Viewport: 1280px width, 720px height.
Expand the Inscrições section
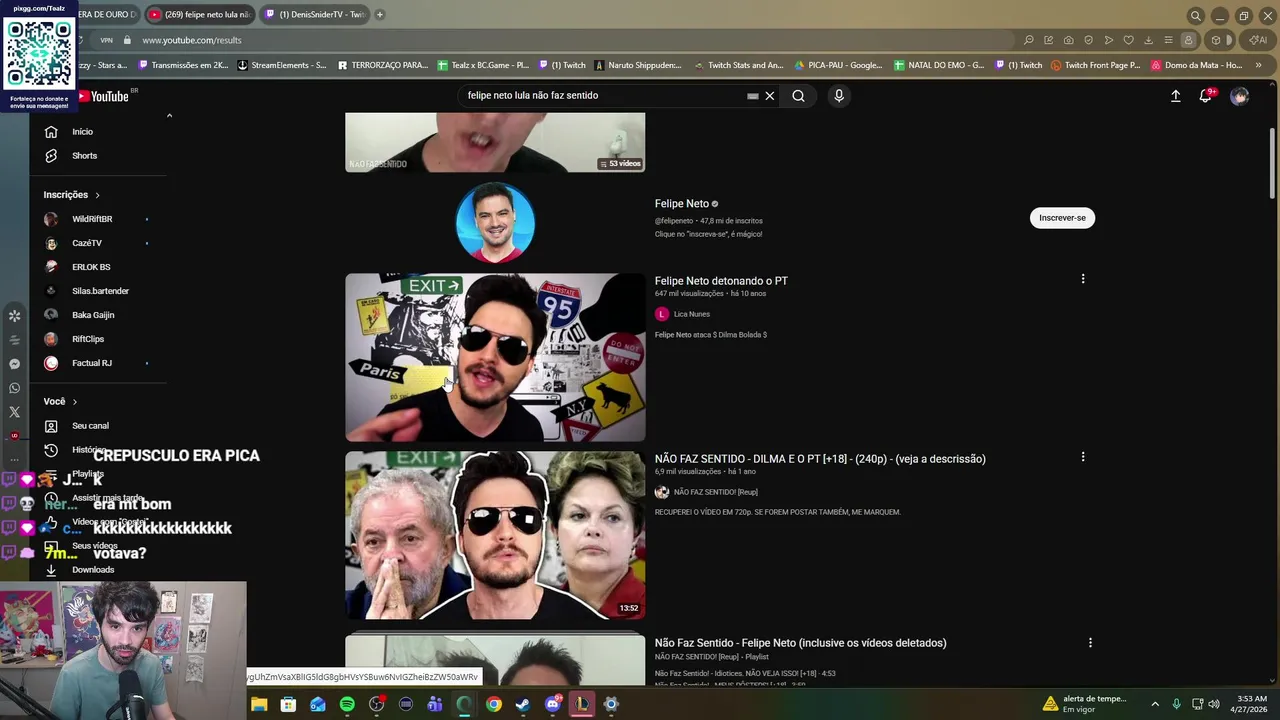coord(72,195)
